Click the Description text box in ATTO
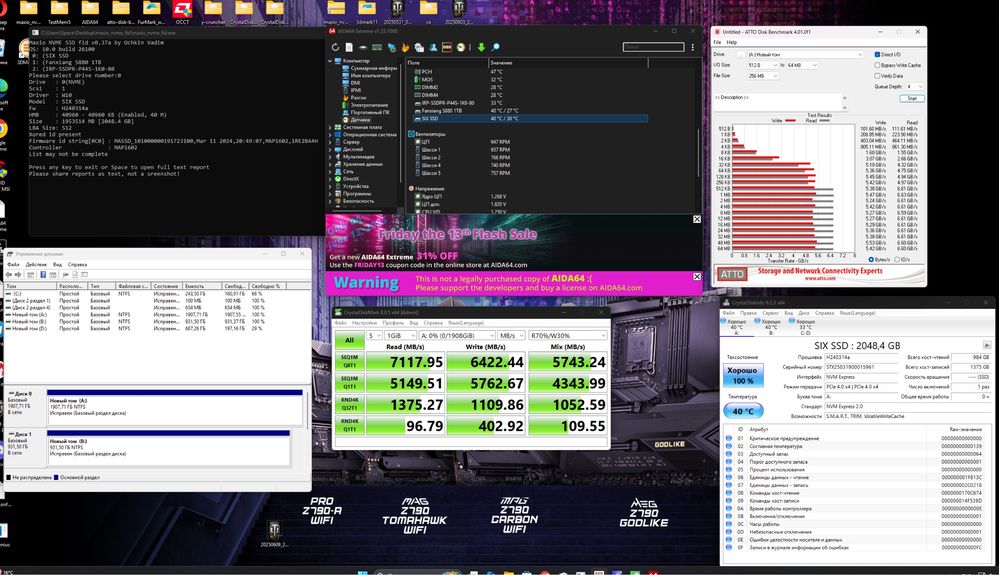999x575 pixels. pyautogui.click(x=778, y=103)
